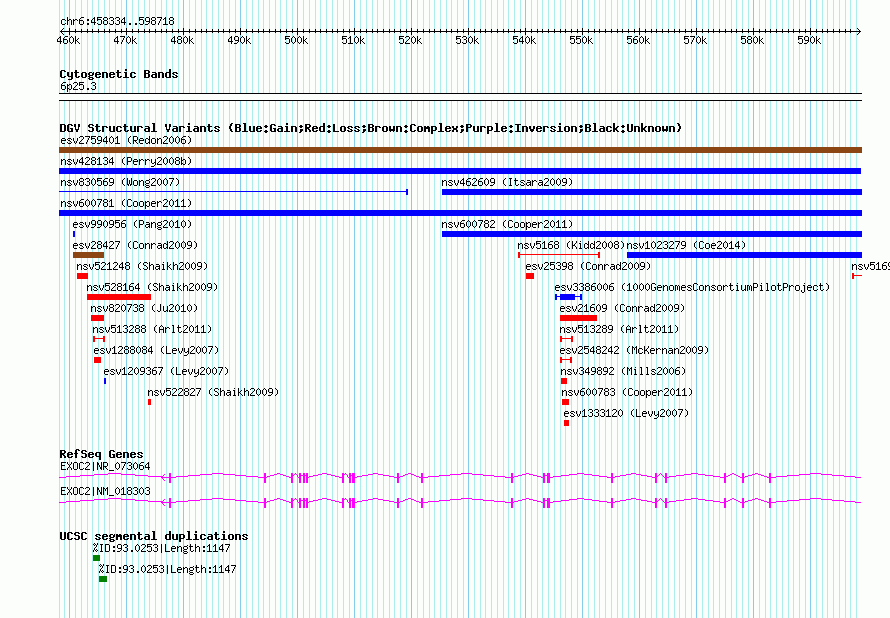This screenshot has width=890, height=618.
Task: Click the 550k ruler tick label
Action: tap(581, 40)
